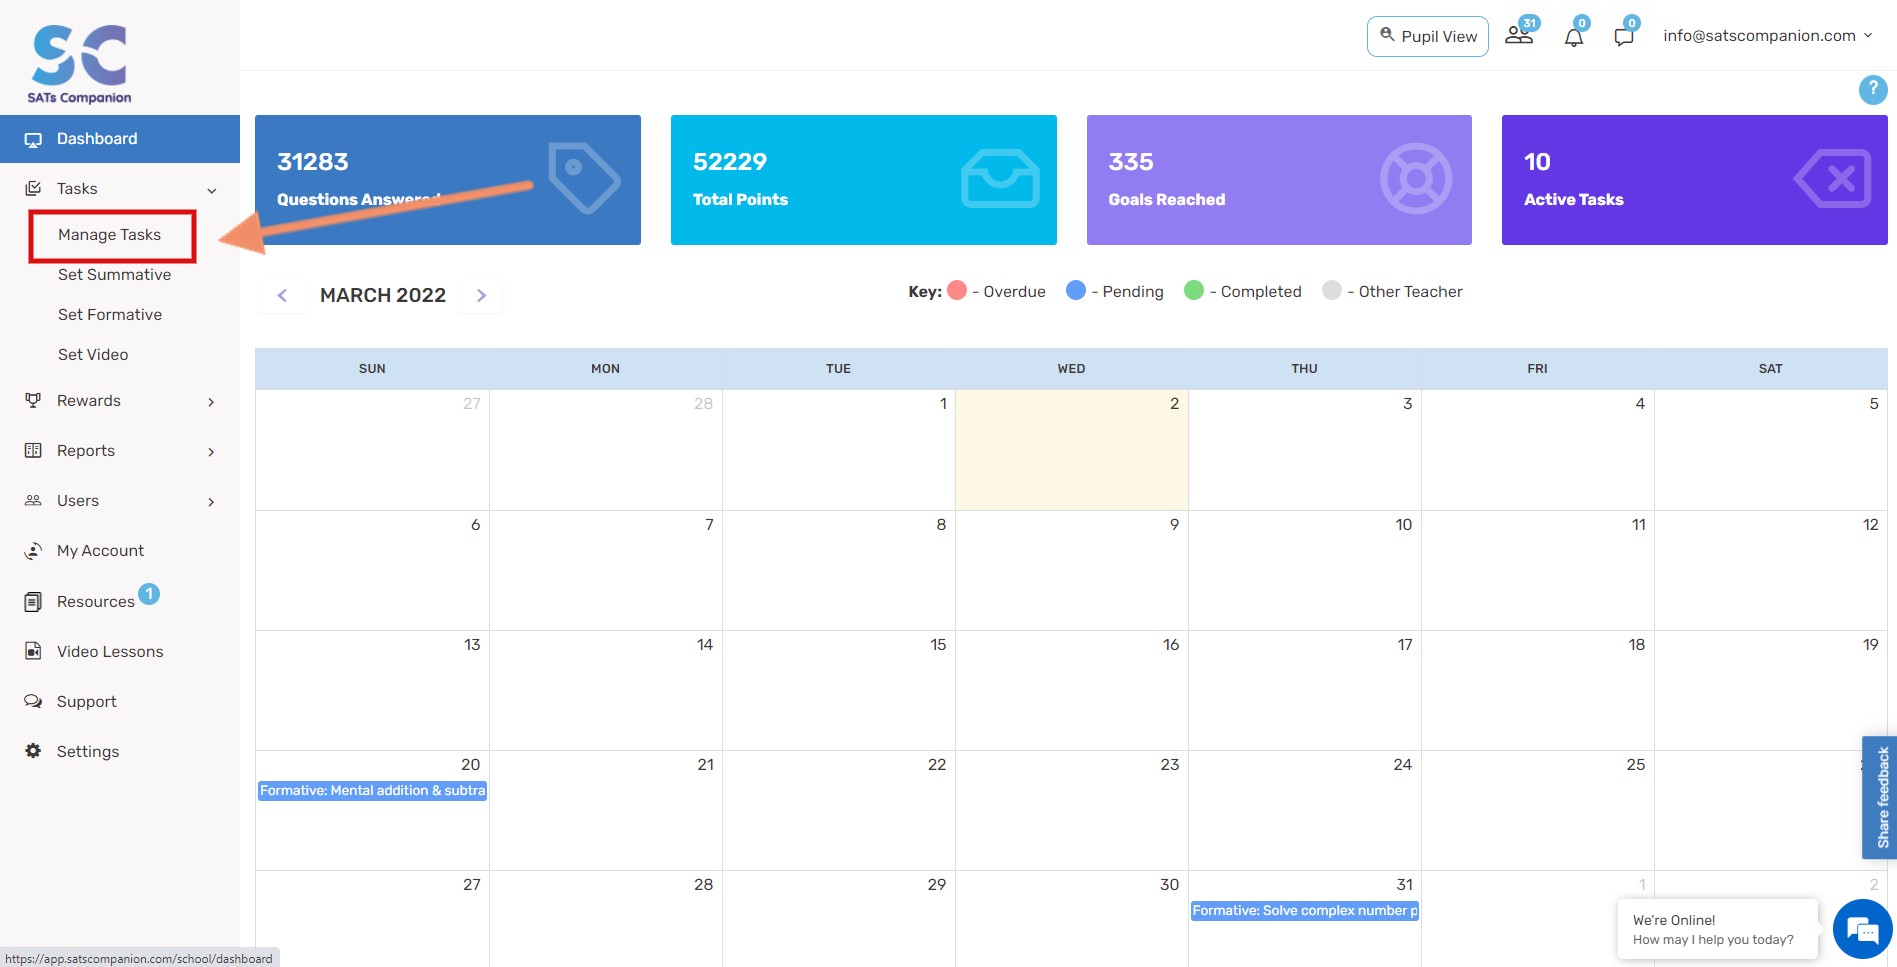Expand the Reports submenu arrow
1897x967 pixels.
coord(211,452)
